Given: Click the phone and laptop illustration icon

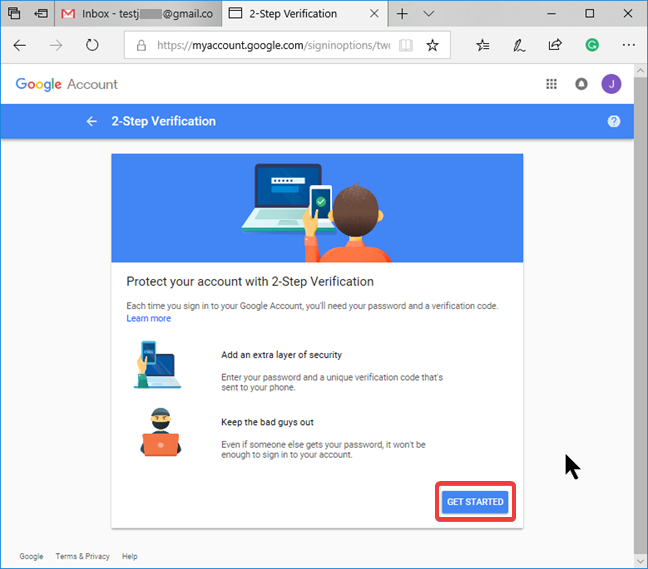Looking at the screenshot, I should tap(157, 365).
